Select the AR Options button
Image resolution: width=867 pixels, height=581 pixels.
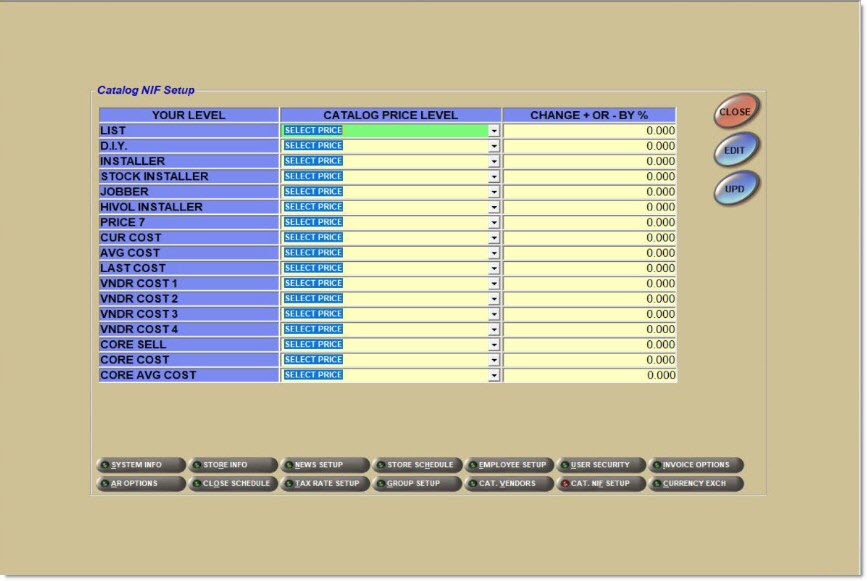tap(141, 484)
